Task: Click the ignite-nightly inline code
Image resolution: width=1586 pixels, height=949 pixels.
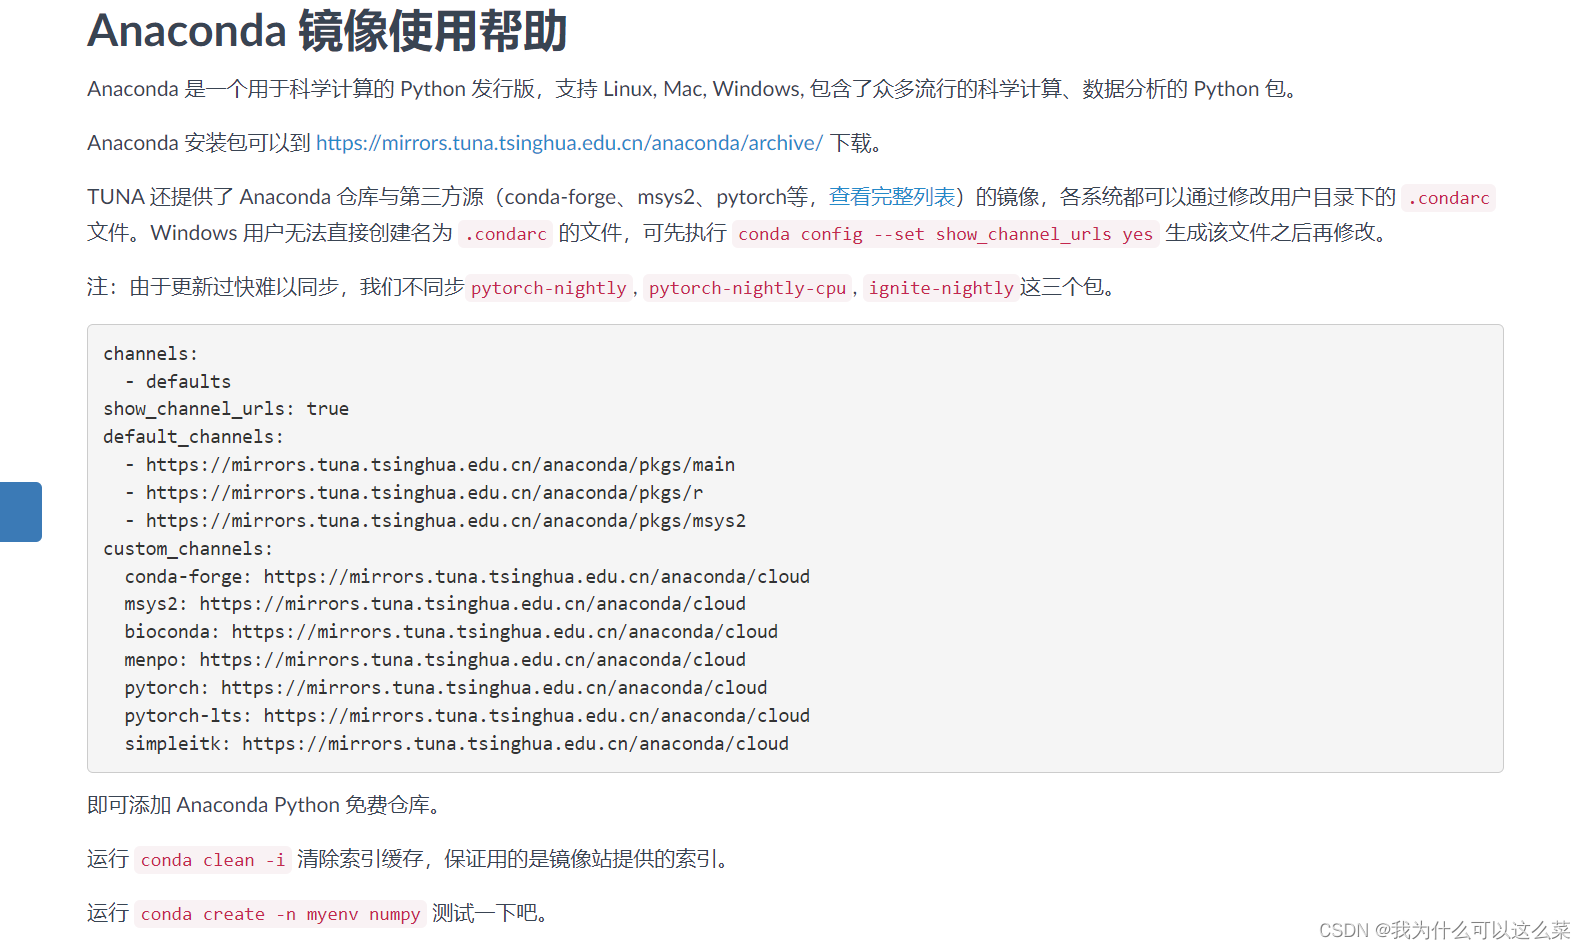Action: 941,288
